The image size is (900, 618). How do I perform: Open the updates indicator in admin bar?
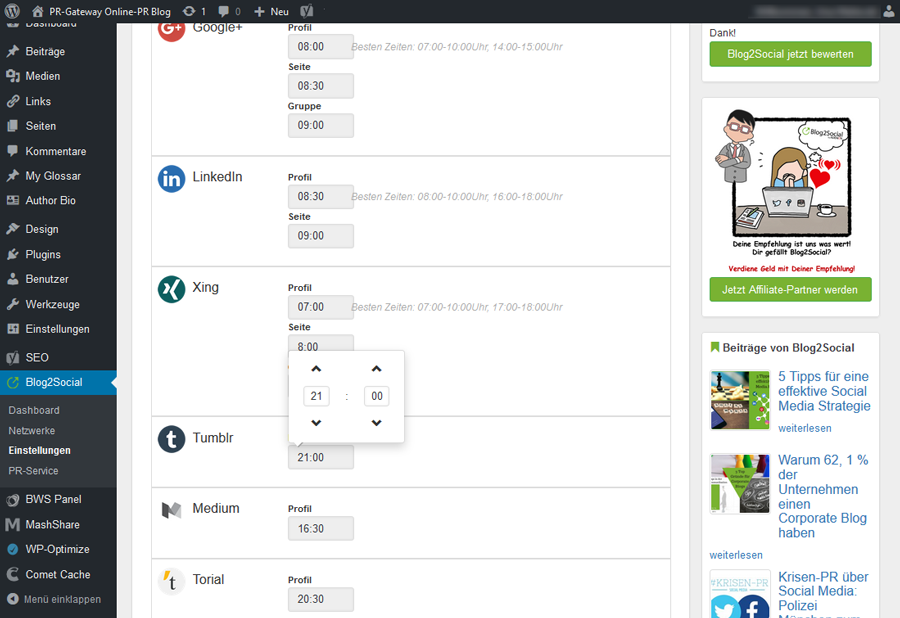pyautogui.click(x=194, y=11)
